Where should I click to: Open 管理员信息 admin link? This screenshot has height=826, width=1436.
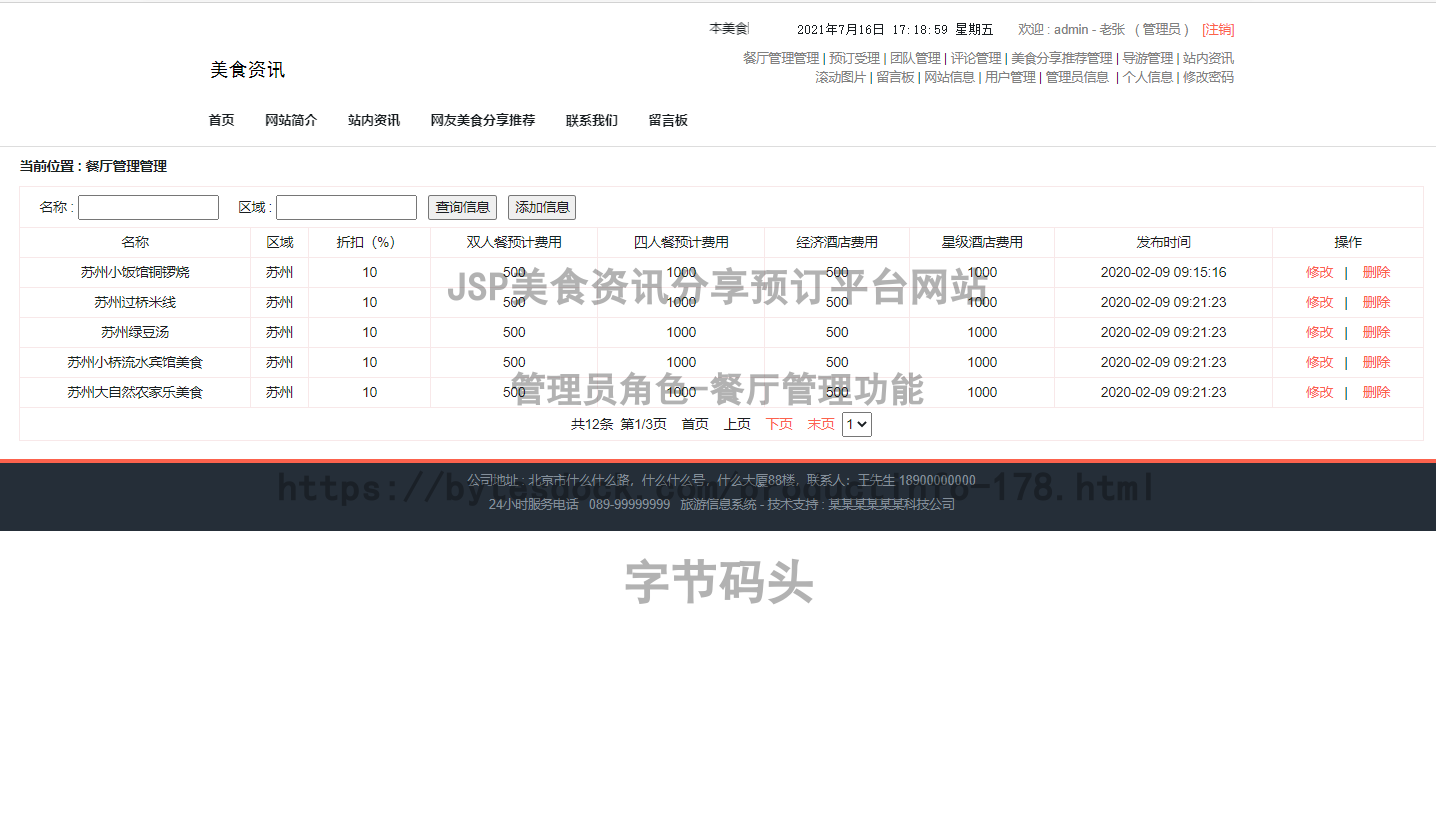point(1077,77)
